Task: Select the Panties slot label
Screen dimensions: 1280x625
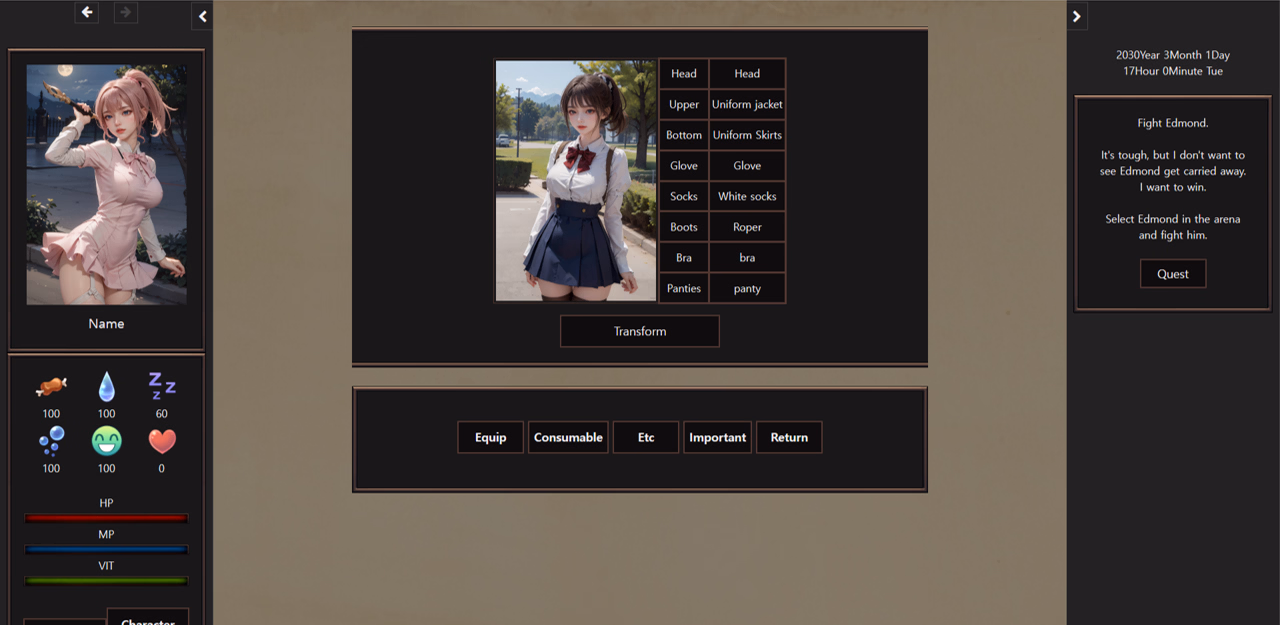Action: point(684,288)
